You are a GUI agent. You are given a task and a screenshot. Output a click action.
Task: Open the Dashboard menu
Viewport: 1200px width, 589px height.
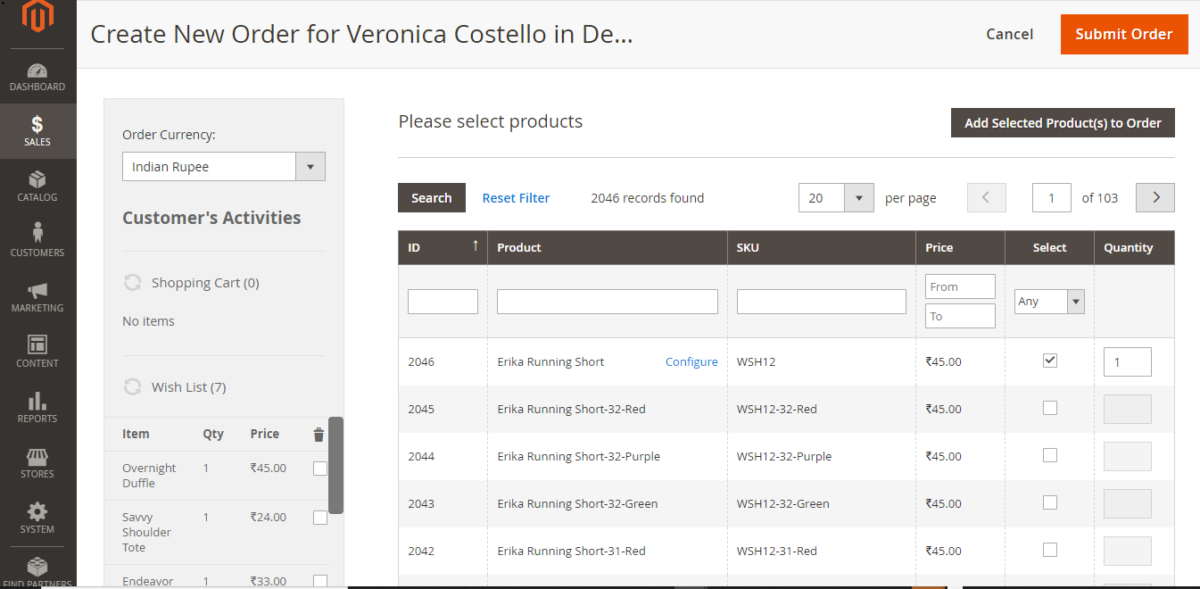point(38,77)
